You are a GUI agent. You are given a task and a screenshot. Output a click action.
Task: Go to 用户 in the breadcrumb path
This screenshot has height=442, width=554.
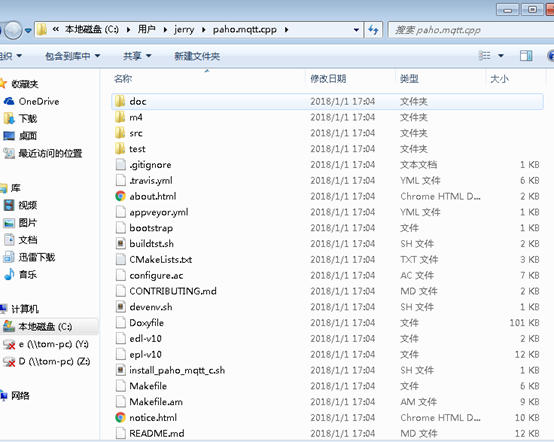(147, 30)
